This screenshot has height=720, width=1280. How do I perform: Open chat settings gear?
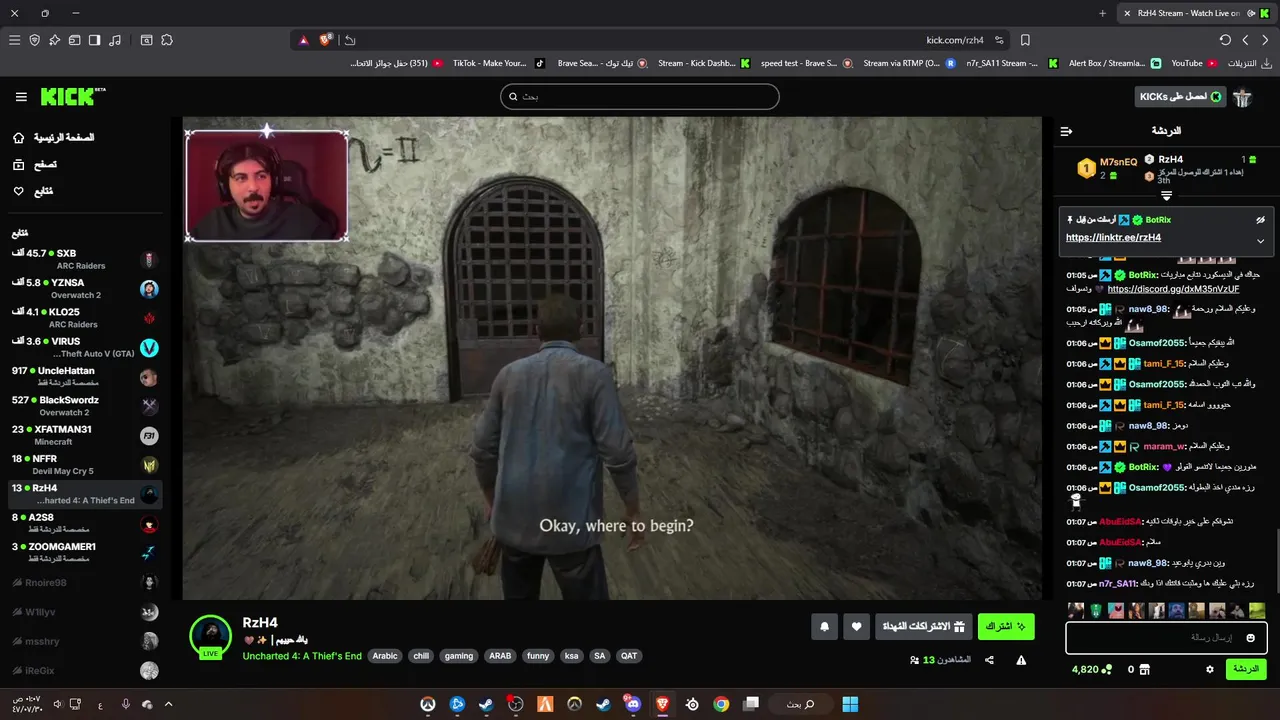tap(1210, 669)
